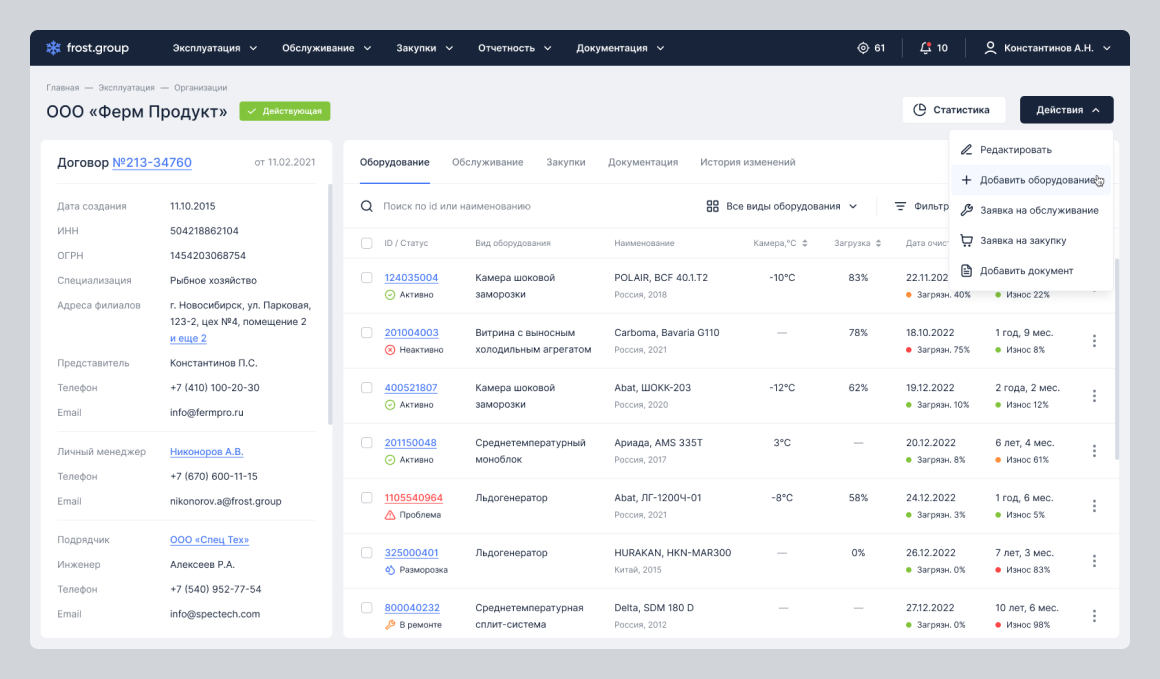The width and height of the screenshot is (1160, 679).
Task: Follow the Никоноров А.В. manager link
Action: click(206, 452)
